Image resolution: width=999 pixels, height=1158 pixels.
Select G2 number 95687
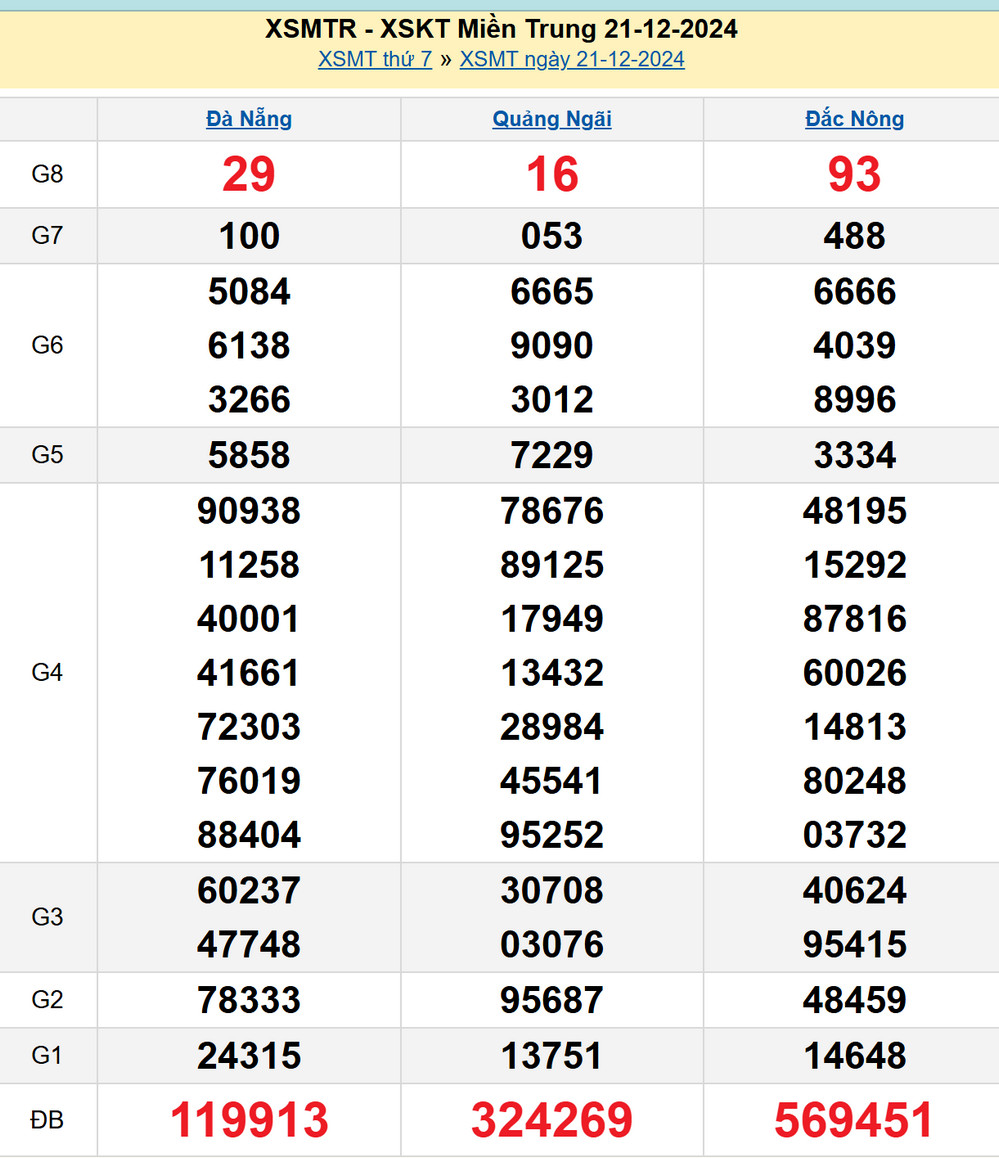tap(552, 1000)
